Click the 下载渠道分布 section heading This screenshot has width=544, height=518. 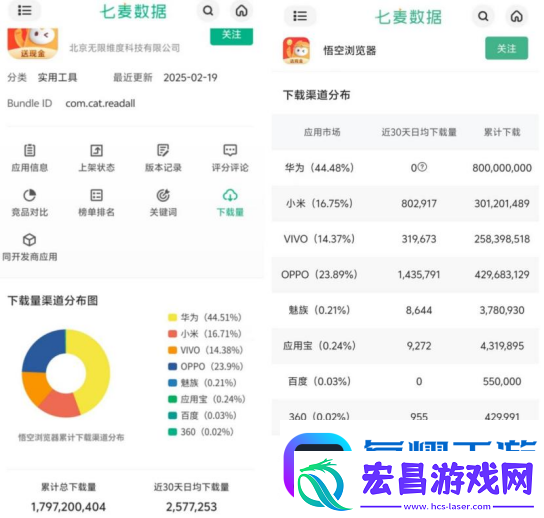pos(316,95)
